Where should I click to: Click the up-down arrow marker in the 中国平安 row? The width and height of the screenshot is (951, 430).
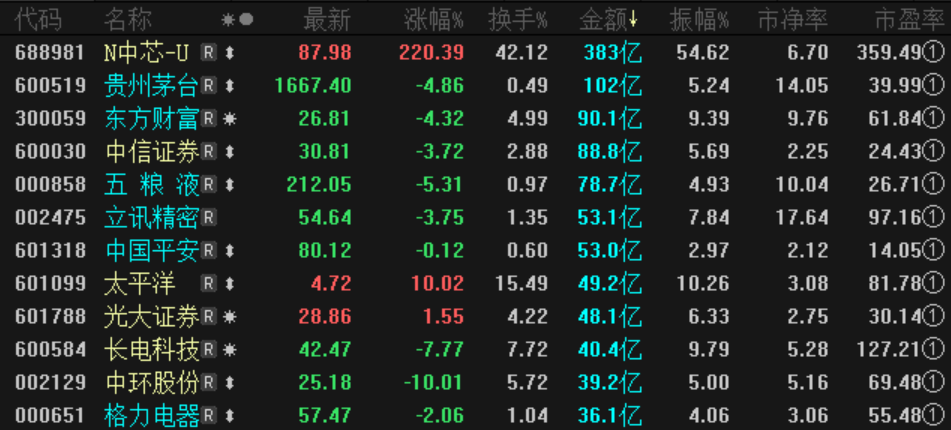(x=229, y=250)
